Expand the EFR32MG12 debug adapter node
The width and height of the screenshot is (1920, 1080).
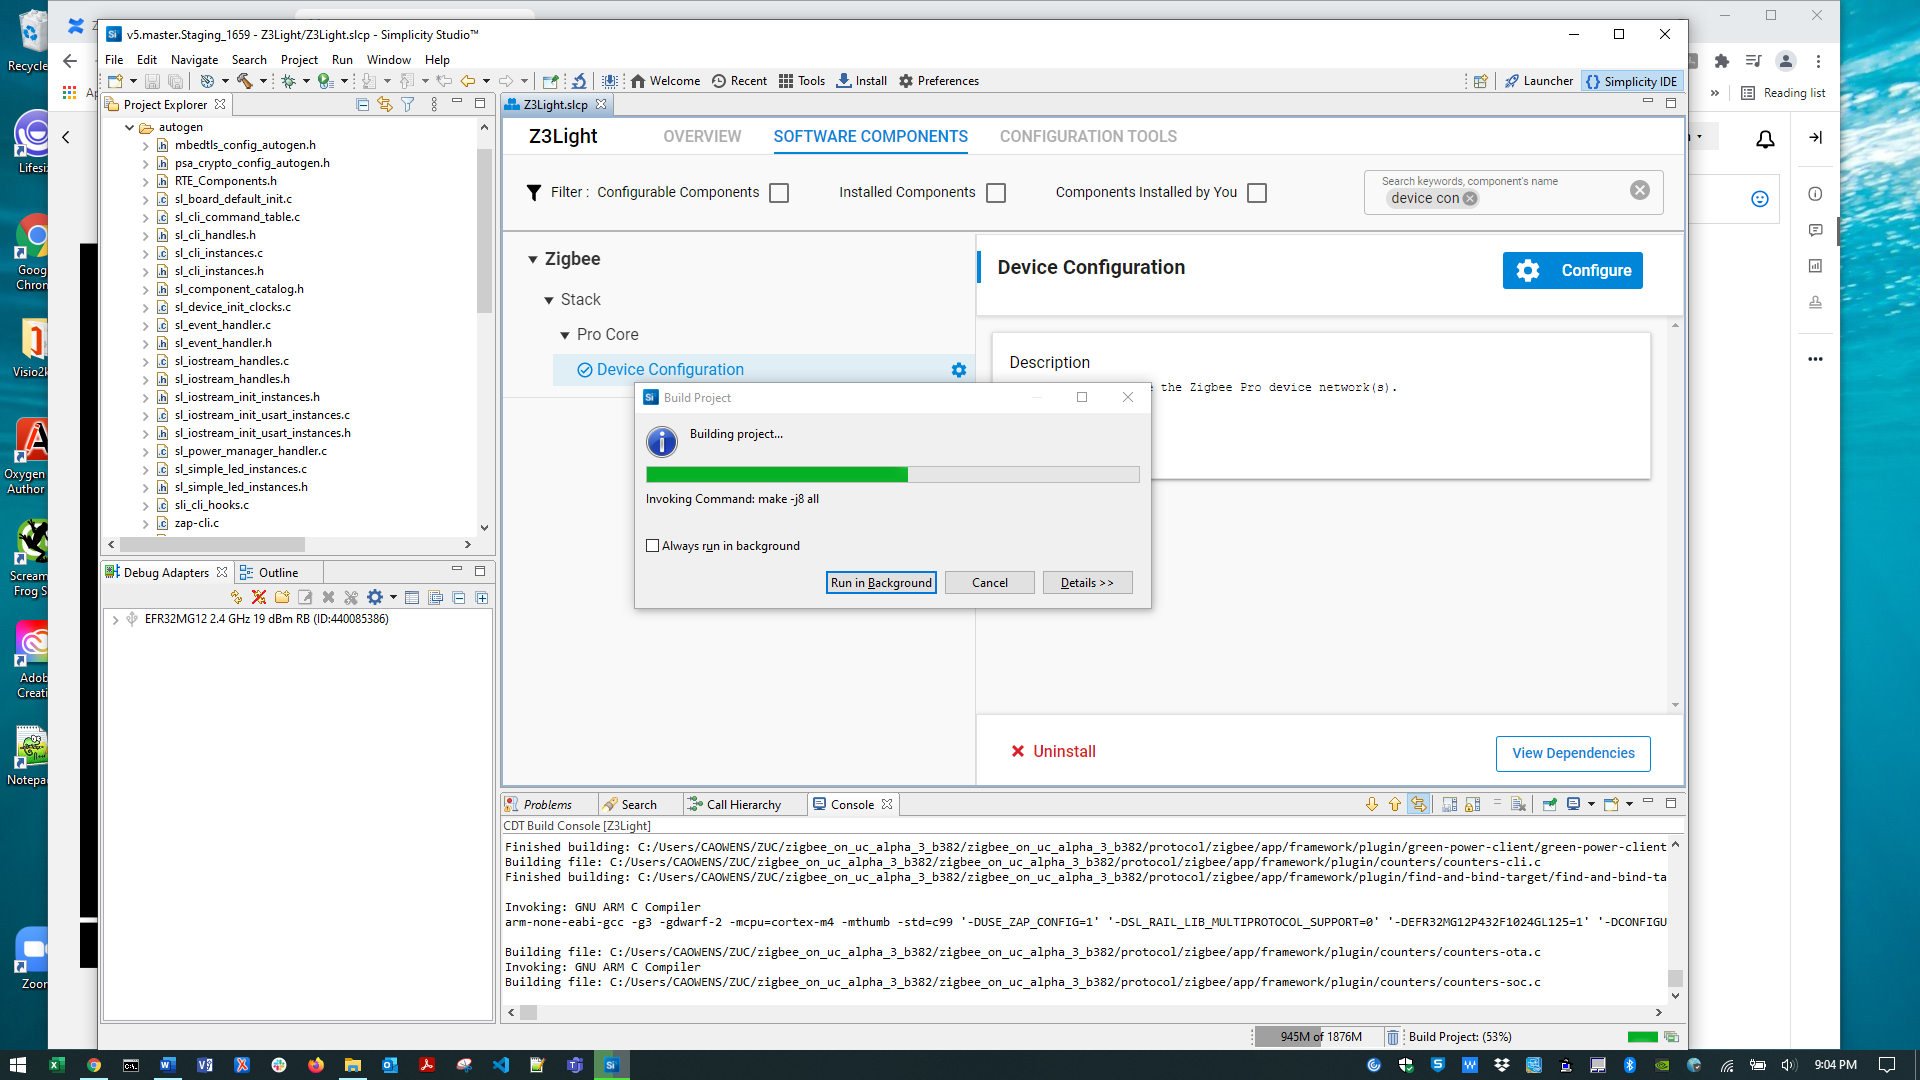[x=116, y=620]
